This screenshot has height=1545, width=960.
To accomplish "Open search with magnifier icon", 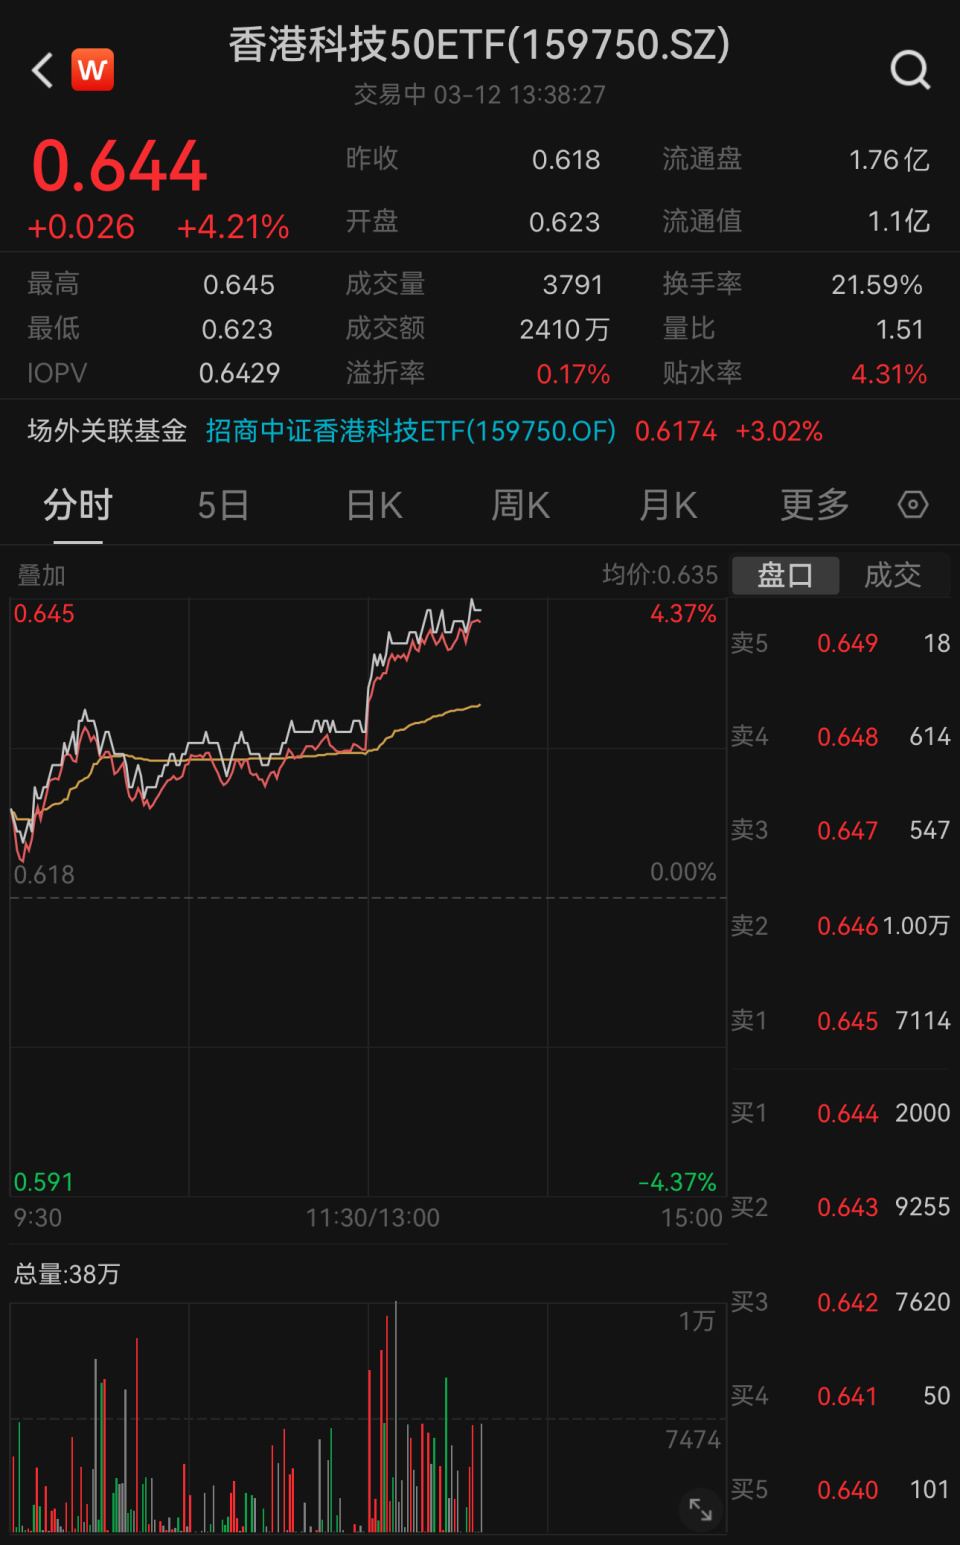I will 910,70.
